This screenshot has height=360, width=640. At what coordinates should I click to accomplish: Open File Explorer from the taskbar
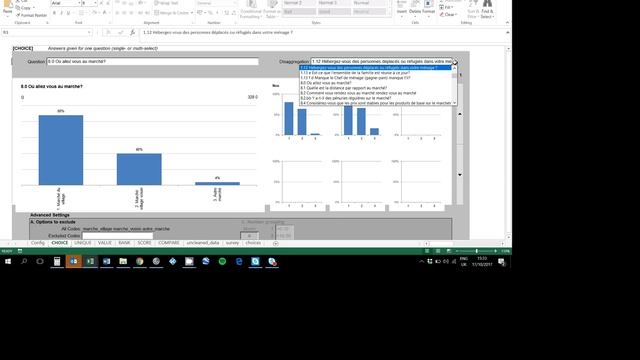coord(123,261)
